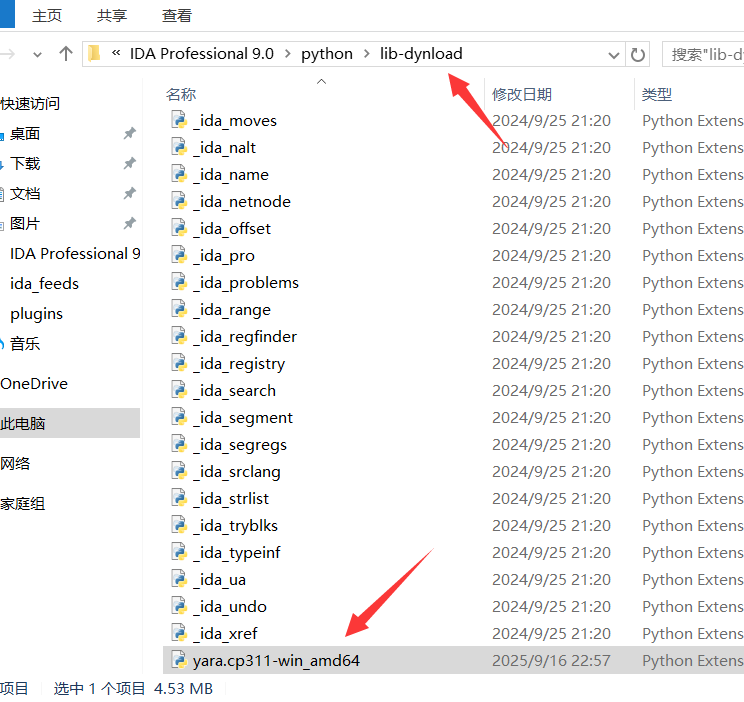744x702 pixels.
Task: Sort files by 名称 column header
Action: pos(181,94)
